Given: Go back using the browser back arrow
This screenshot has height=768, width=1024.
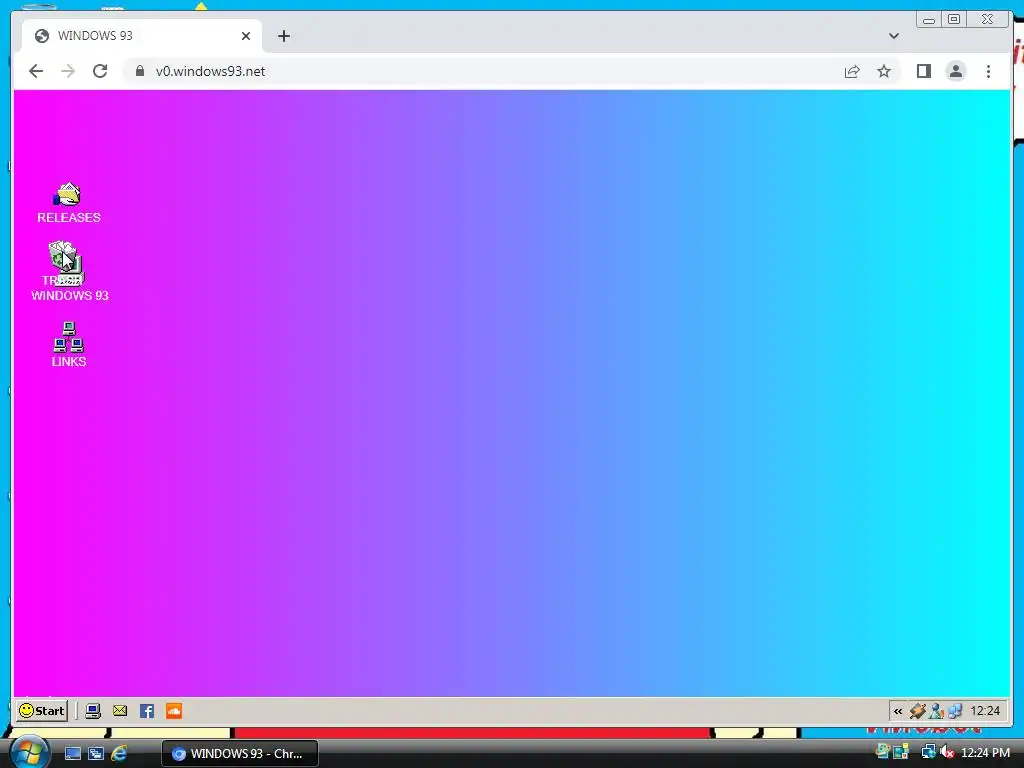Looking at the screenshot, I should pyautogui.click(x=36, y=71).
